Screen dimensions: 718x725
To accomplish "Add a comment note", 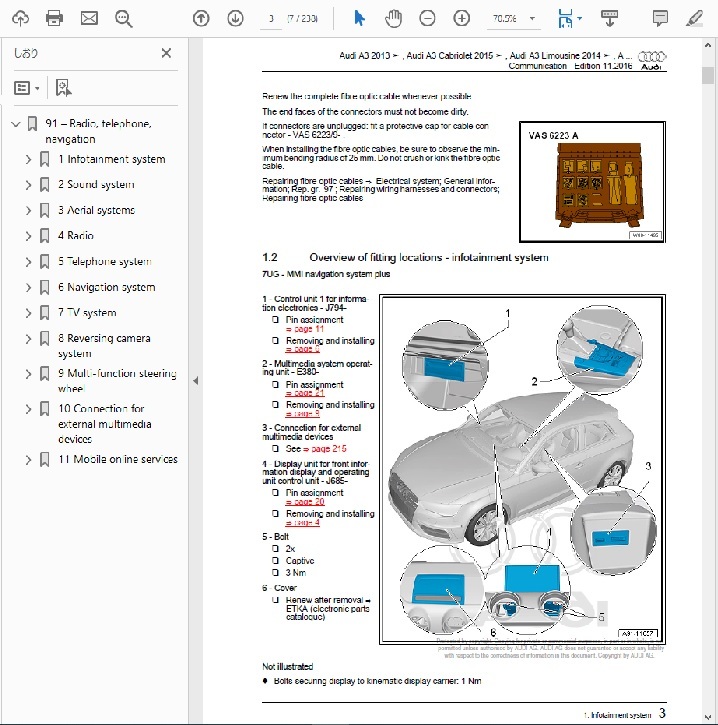I will click(660, 18).
